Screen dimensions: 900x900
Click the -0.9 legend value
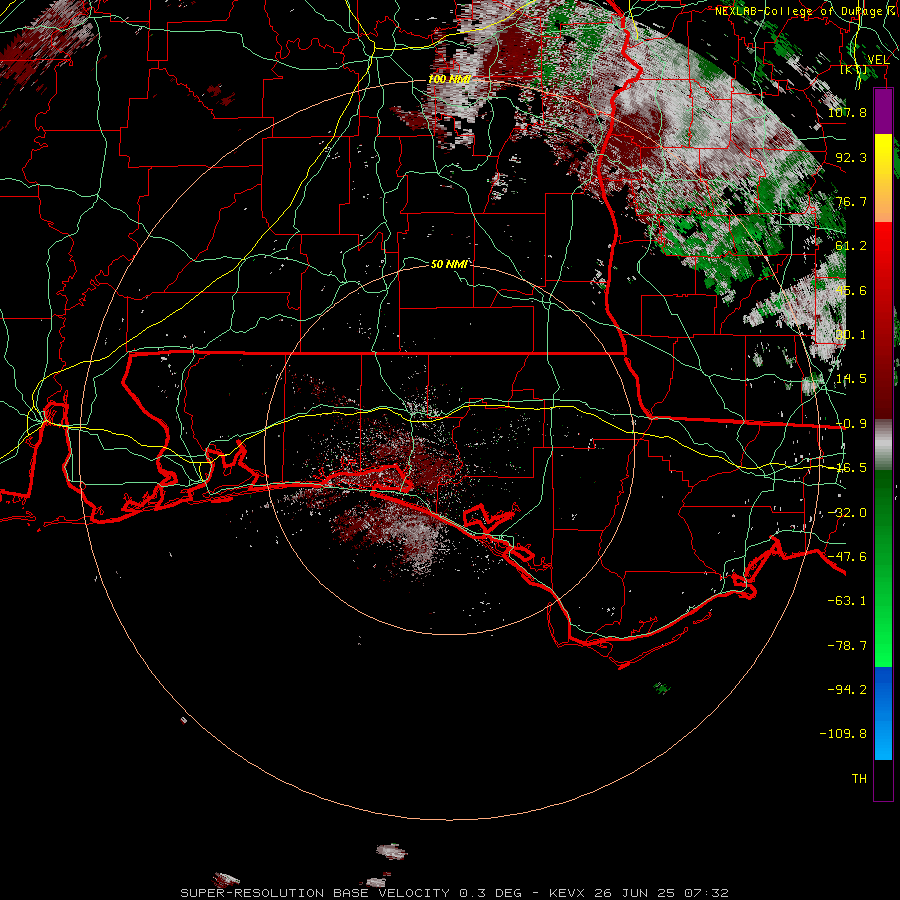click(x=851, y=424)
